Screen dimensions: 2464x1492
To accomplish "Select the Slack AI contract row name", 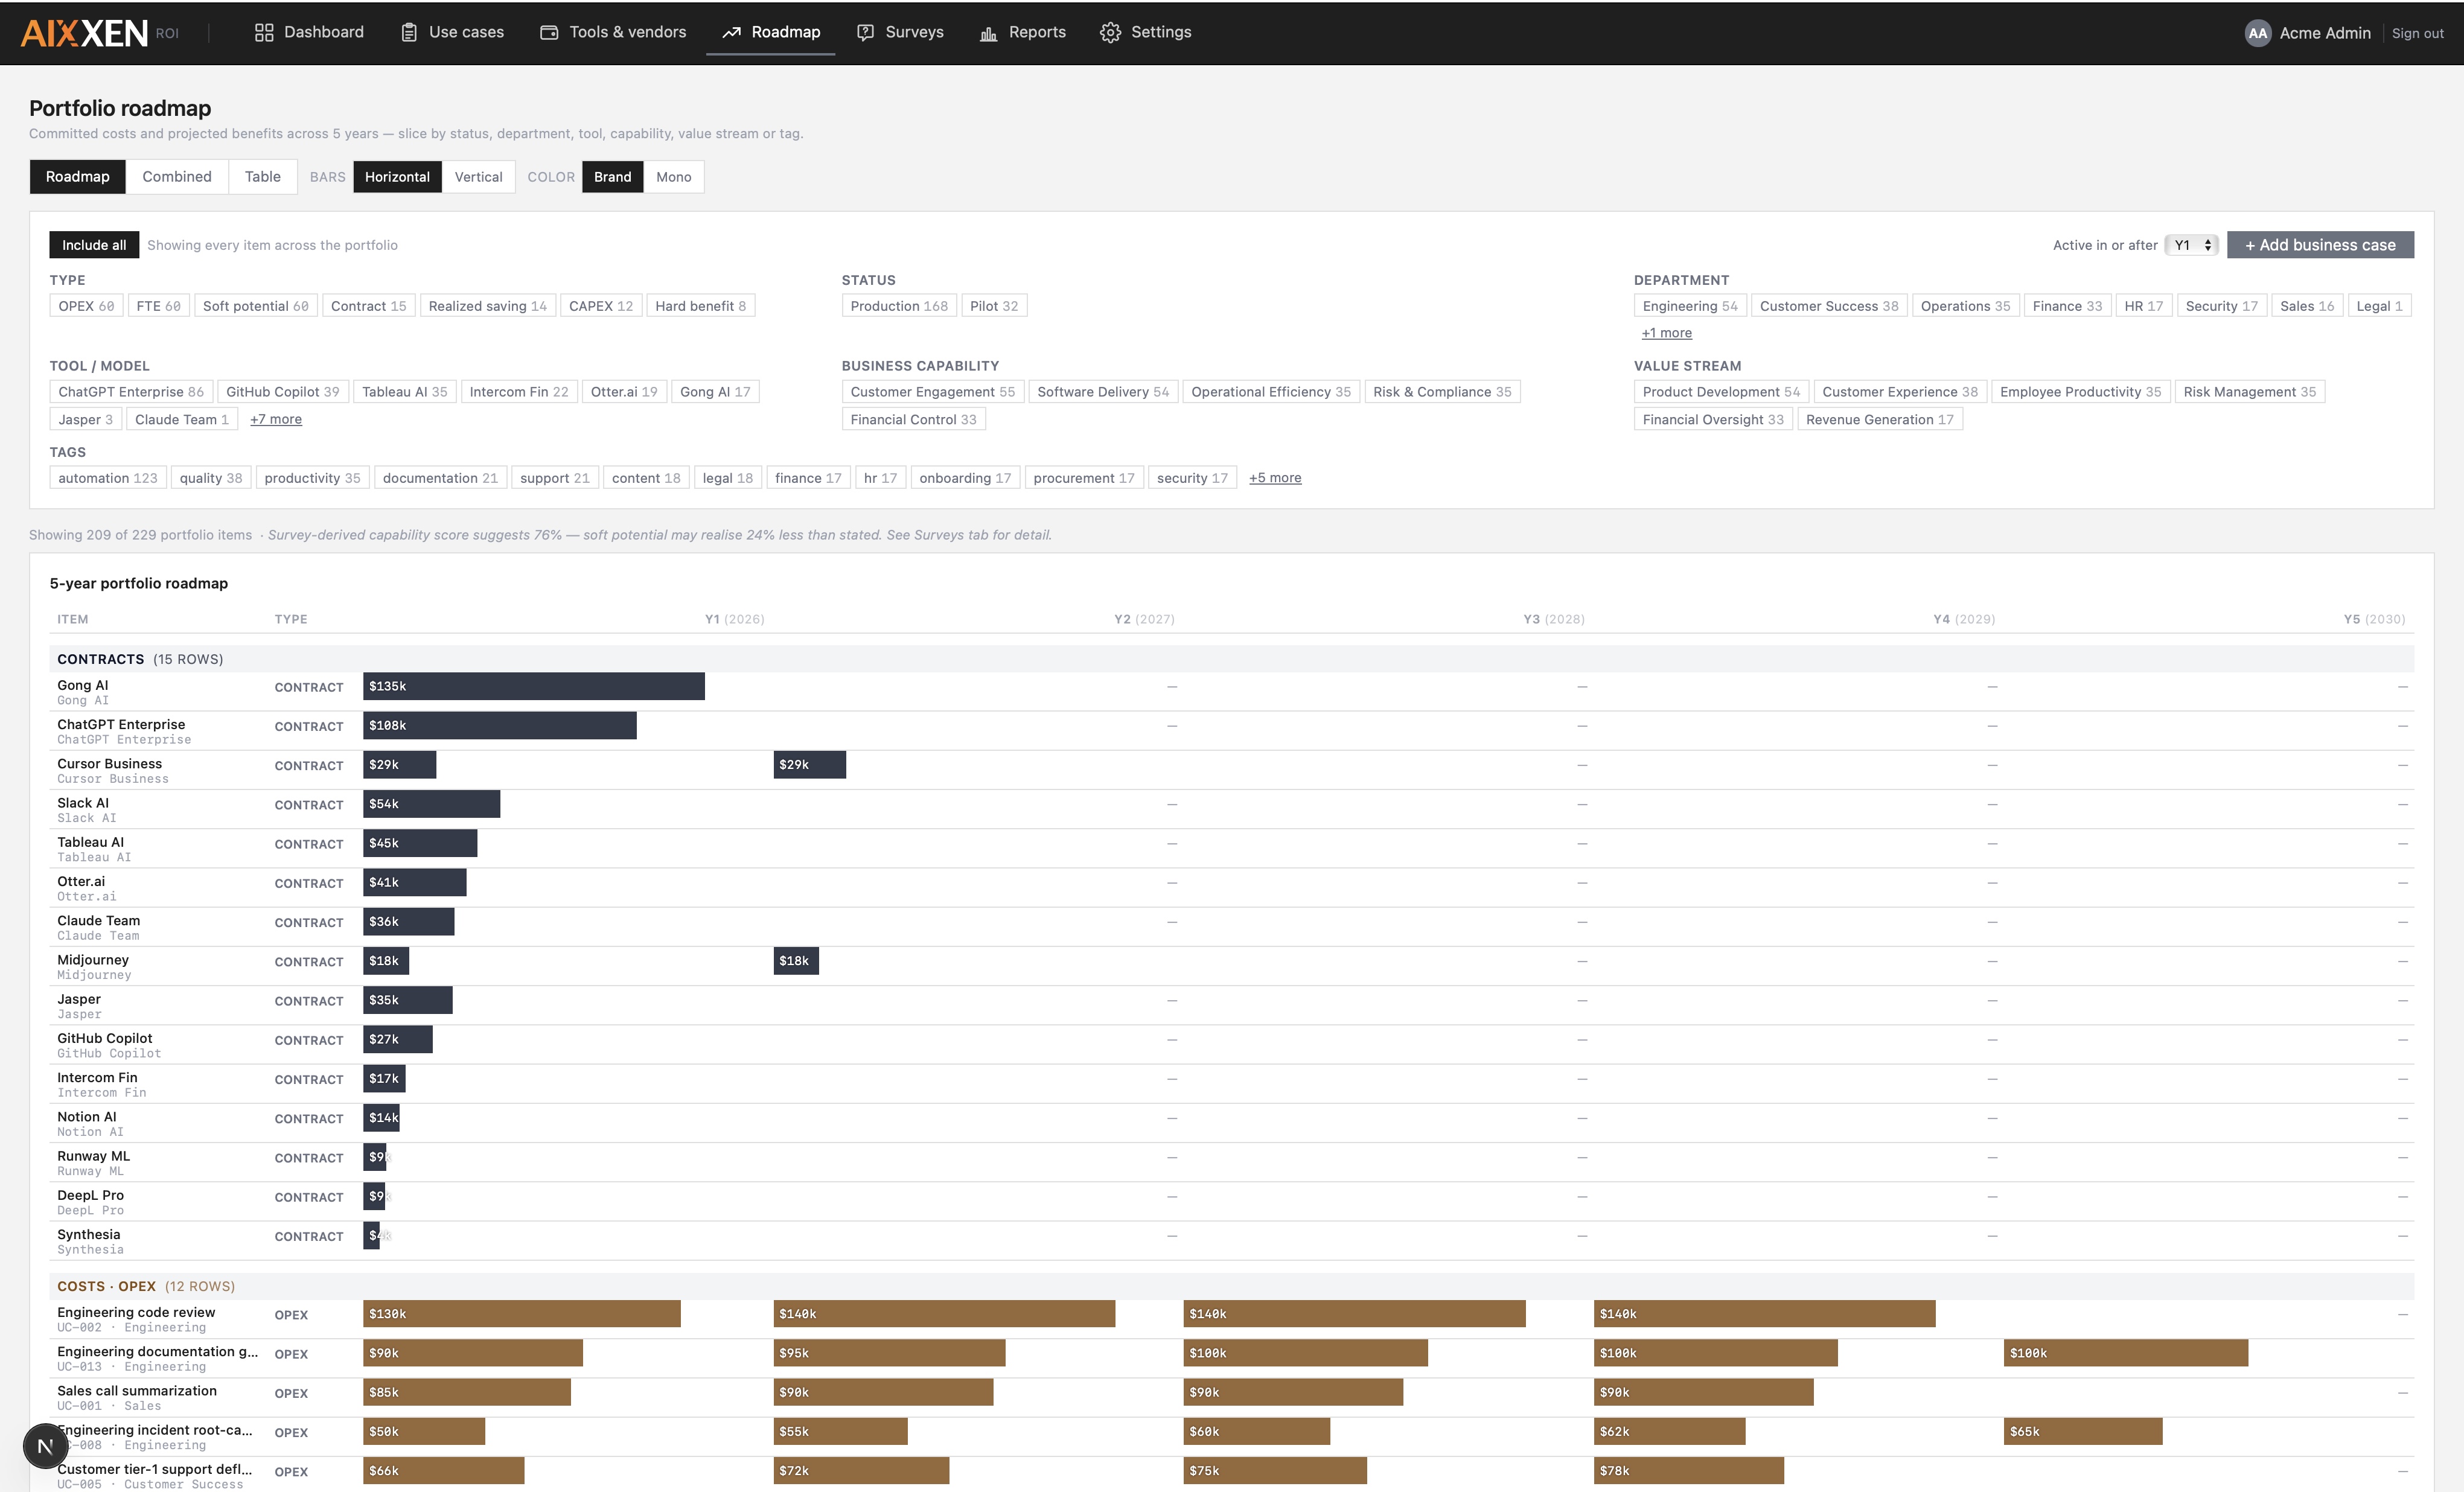I will 83,803.
